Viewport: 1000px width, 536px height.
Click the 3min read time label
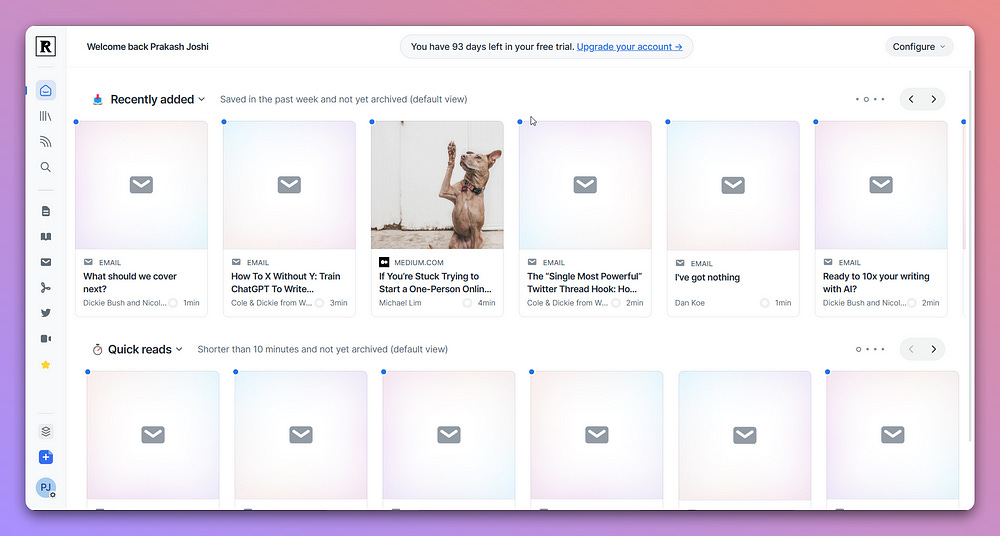pos(339,303)
